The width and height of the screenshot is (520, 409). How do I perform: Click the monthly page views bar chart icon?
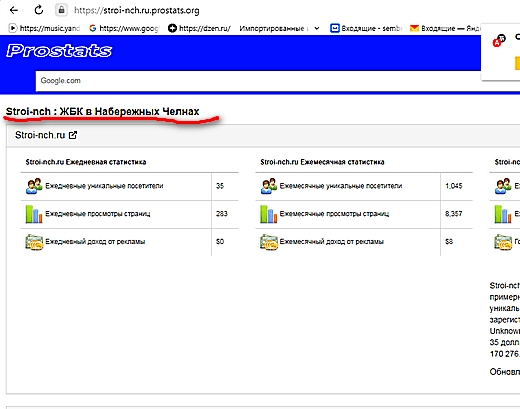pyautogui.click(x=269, y=214)
